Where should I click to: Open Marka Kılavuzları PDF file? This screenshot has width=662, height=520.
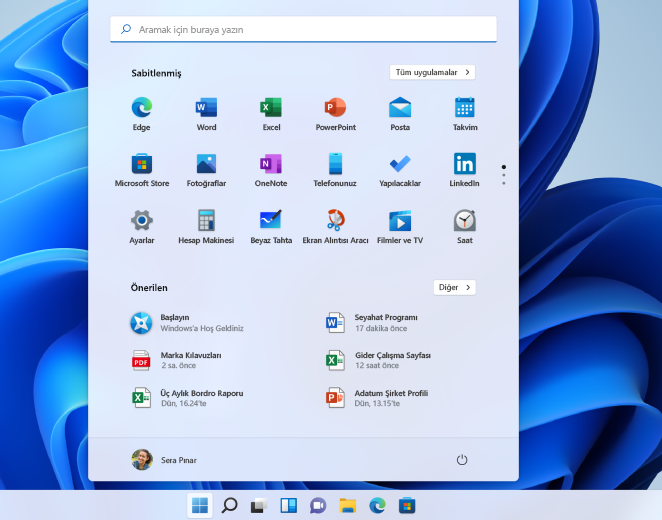pos(190,360)
